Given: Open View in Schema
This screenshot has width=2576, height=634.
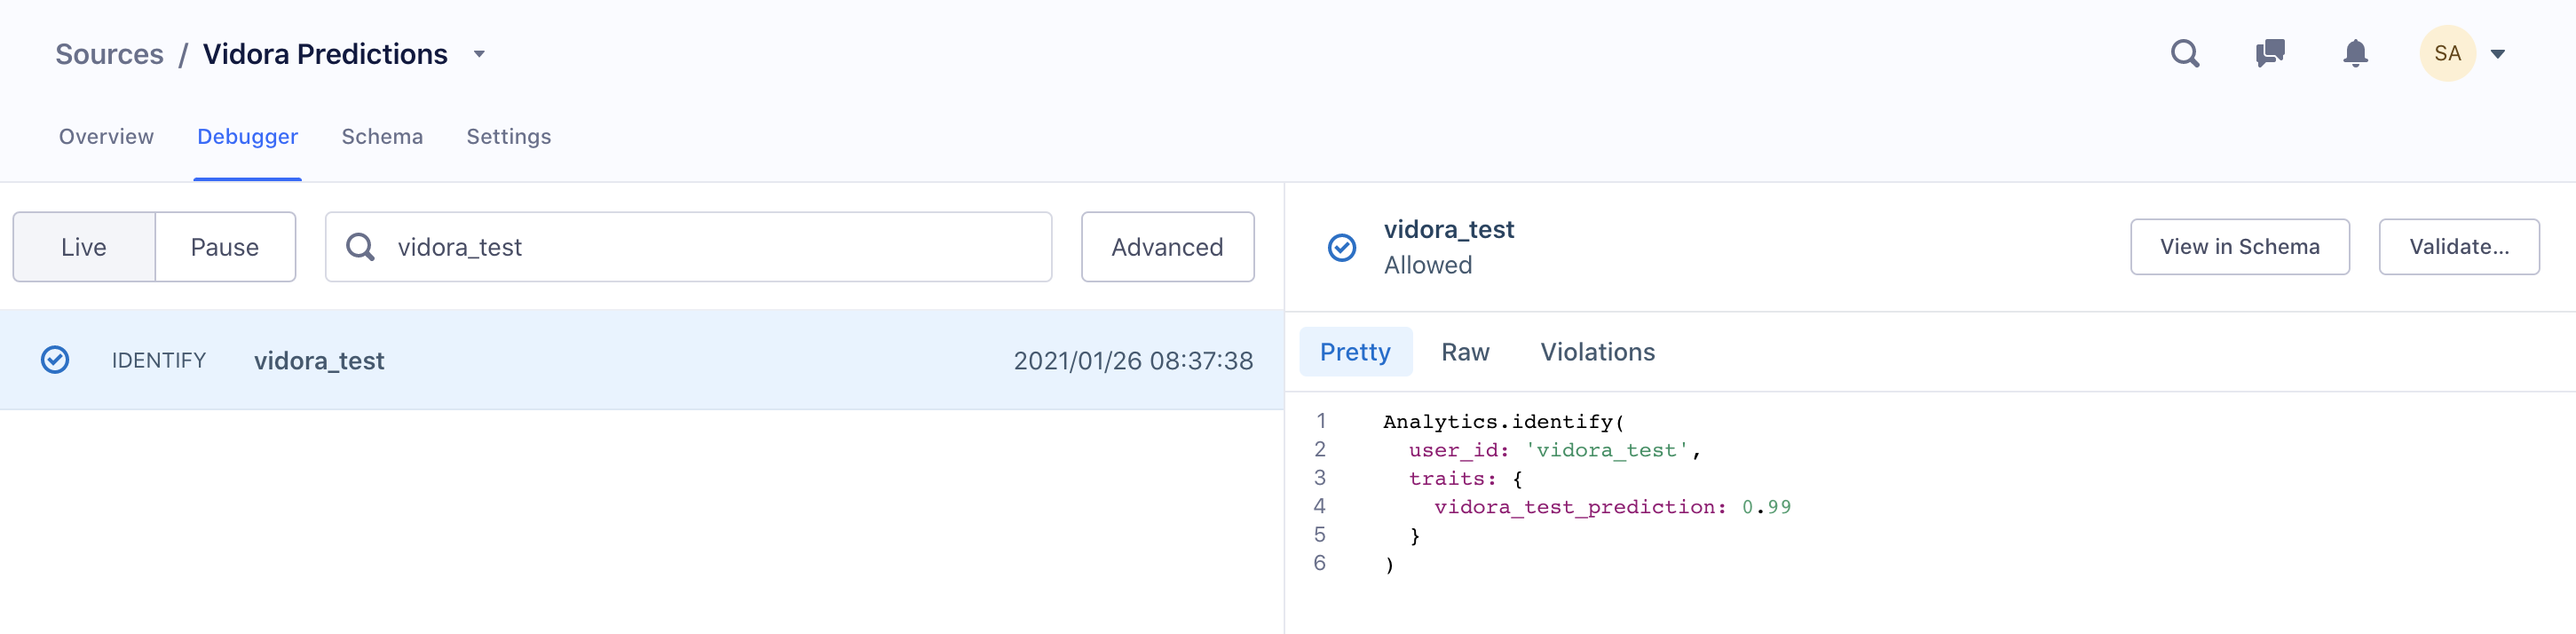Looking at the screenshot, I should coord(2239,247).
